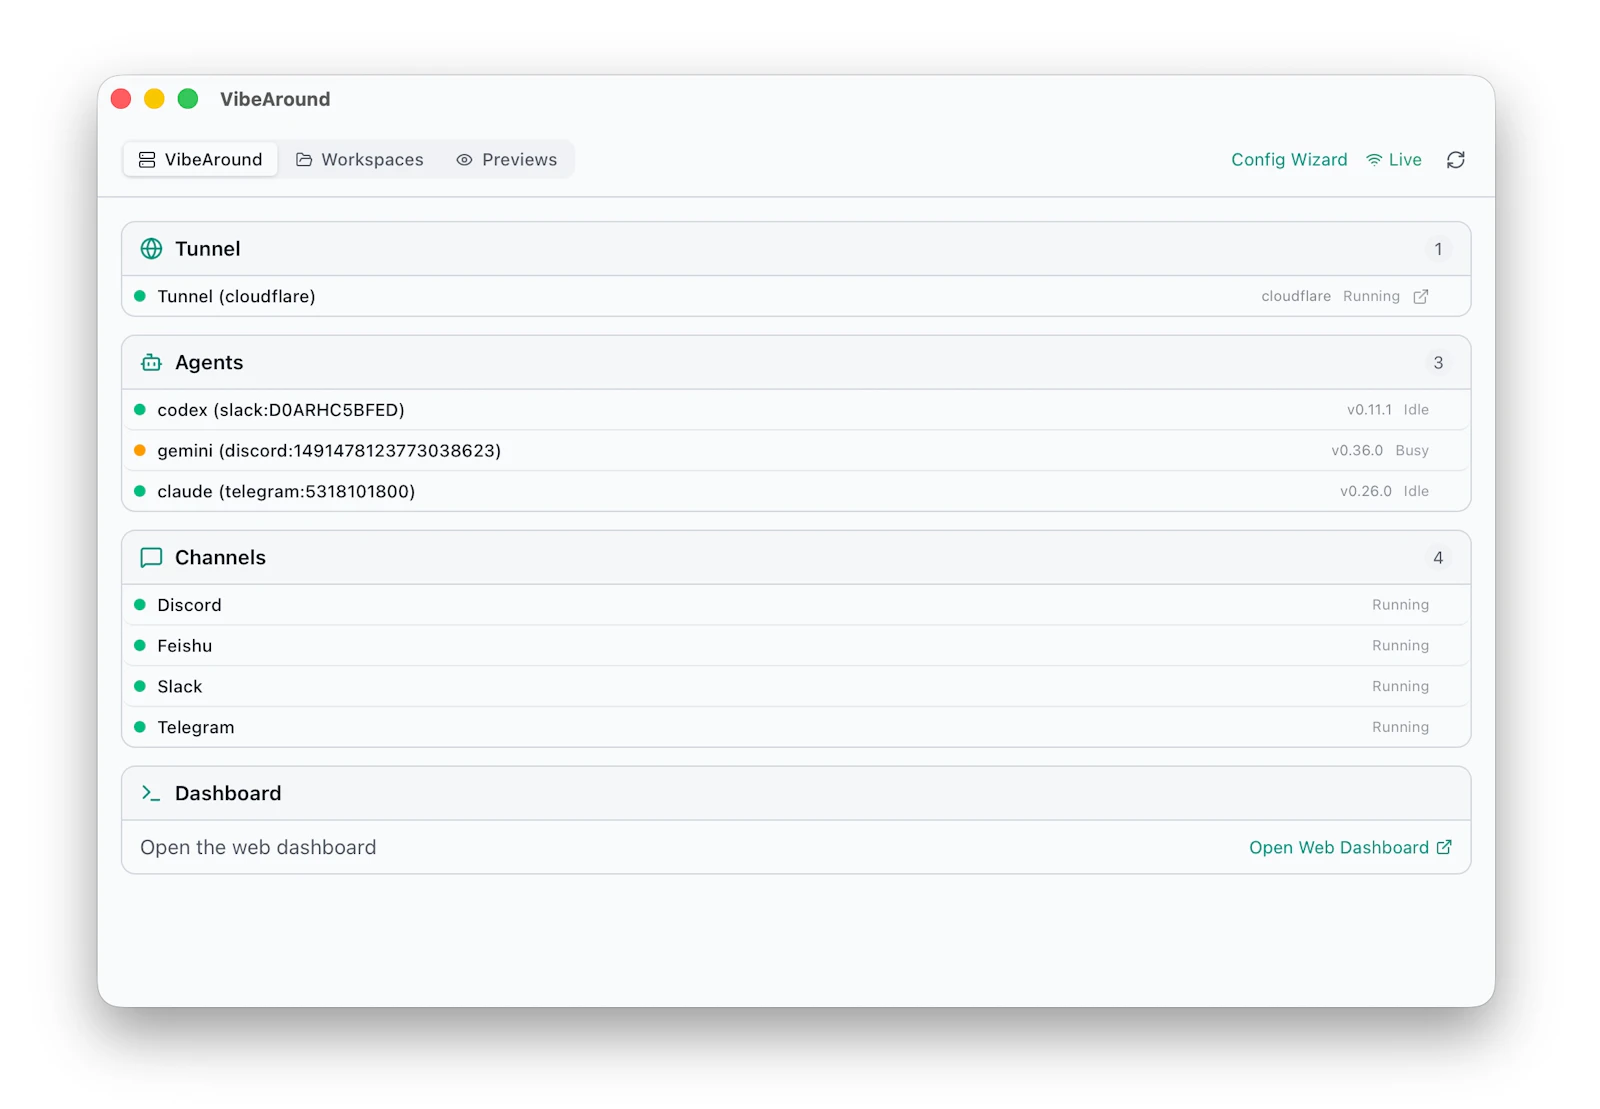The height and width of the screenshot is (1109, 1600).
Task: Select the Tunnel (cloudflare) row text
Action: [x=236, y=296]
